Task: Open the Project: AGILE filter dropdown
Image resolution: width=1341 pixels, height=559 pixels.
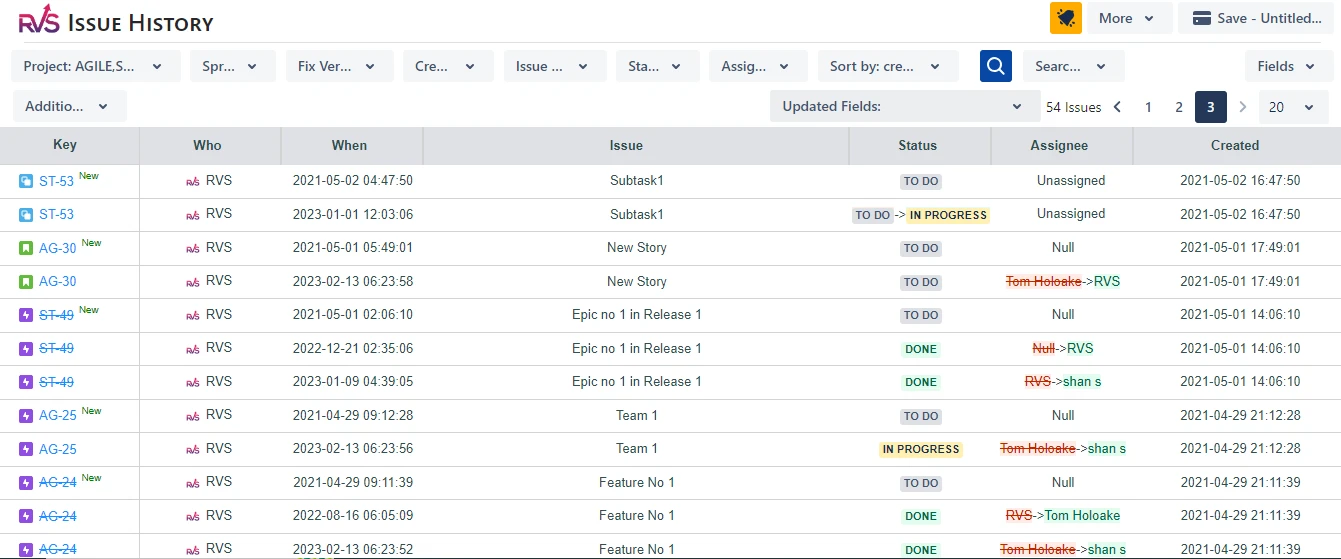Action: click(96, 66)
